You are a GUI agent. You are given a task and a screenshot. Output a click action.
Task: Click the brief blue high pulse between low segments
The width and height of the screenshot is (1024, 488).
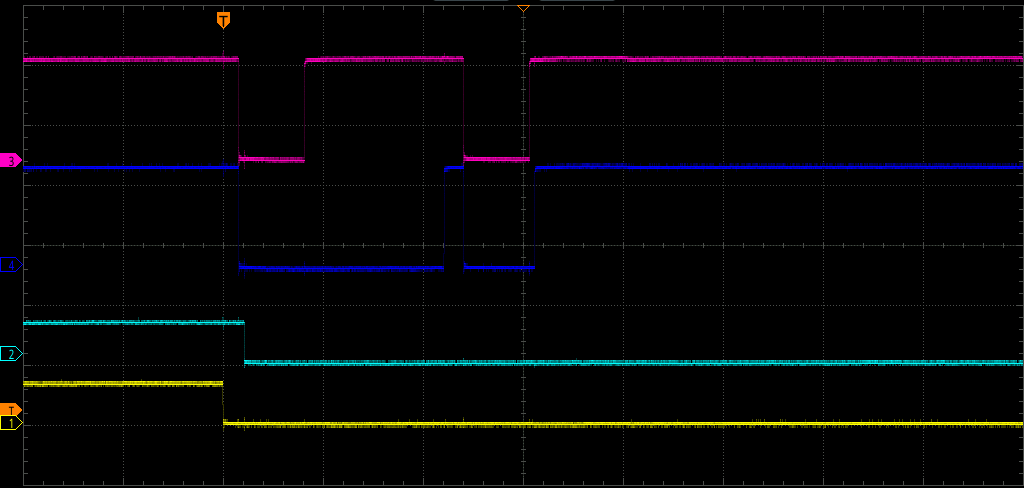454,168
